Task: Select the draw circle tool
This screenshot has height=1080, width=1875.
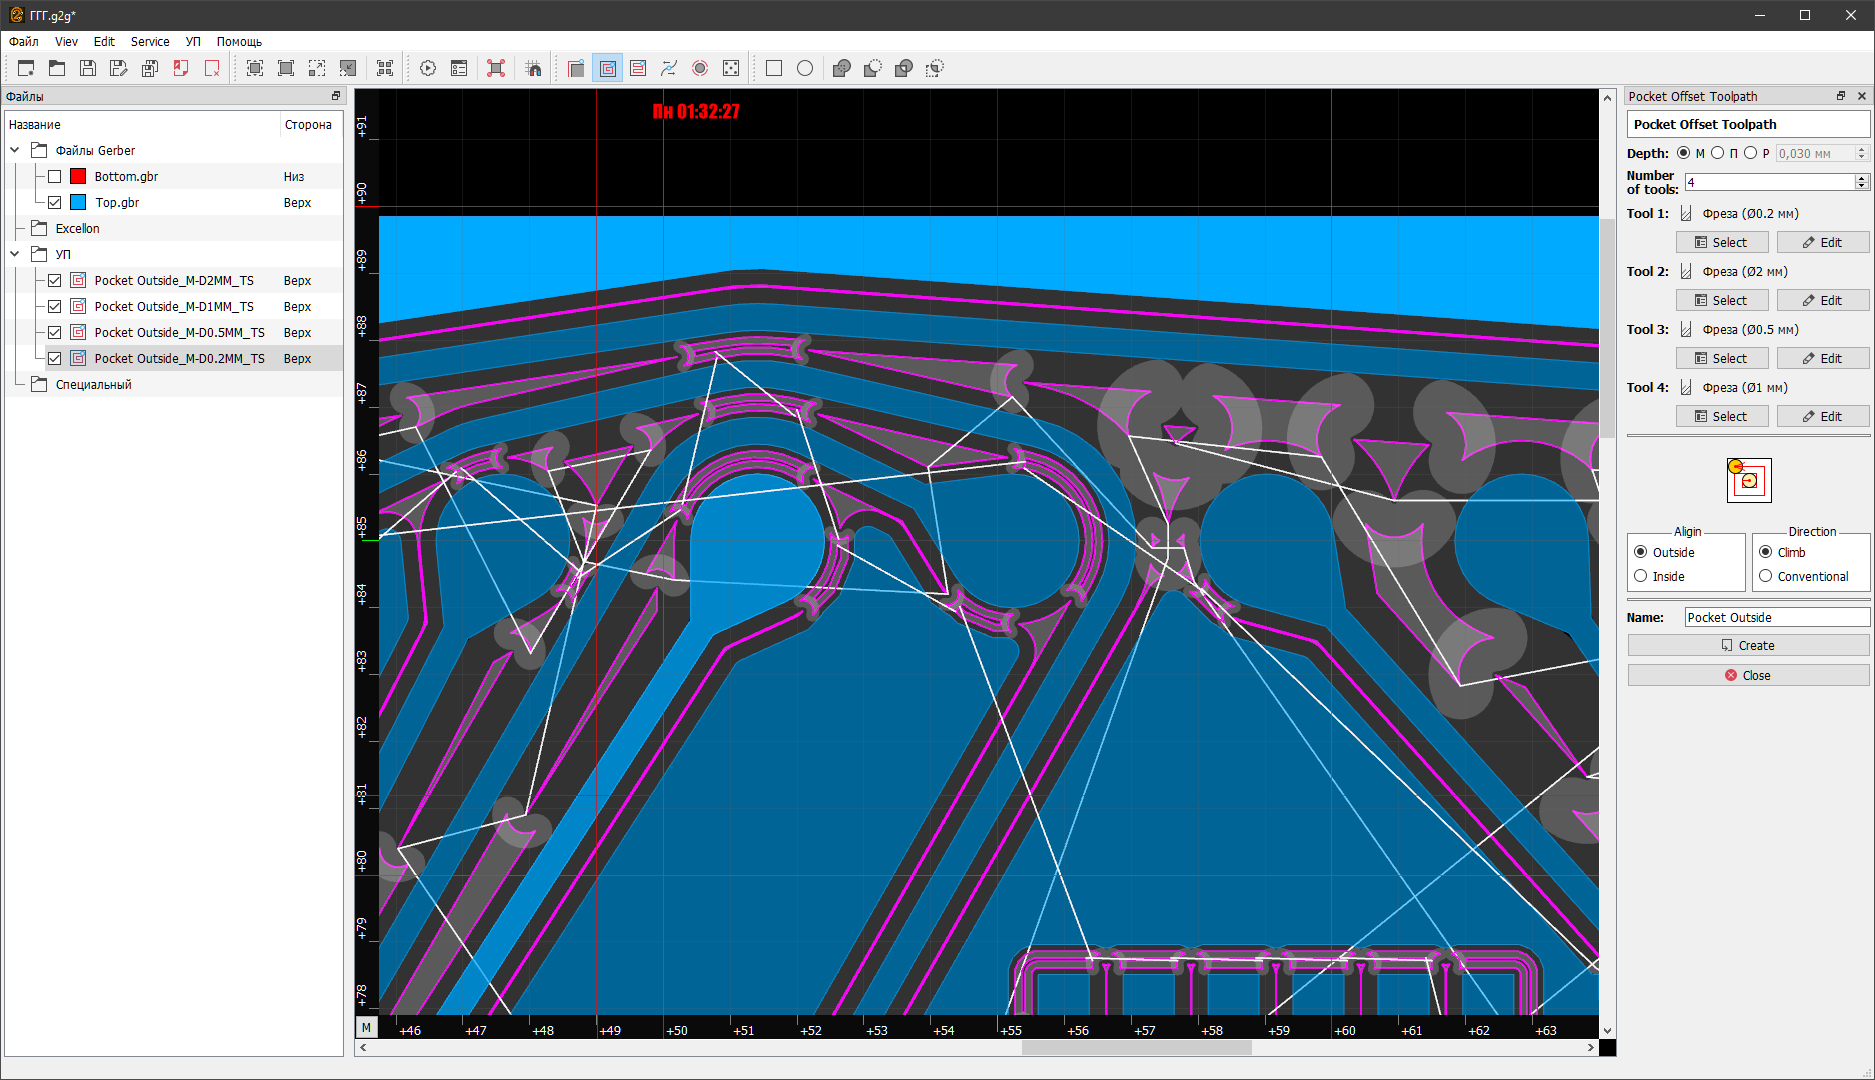Action: 805,68
